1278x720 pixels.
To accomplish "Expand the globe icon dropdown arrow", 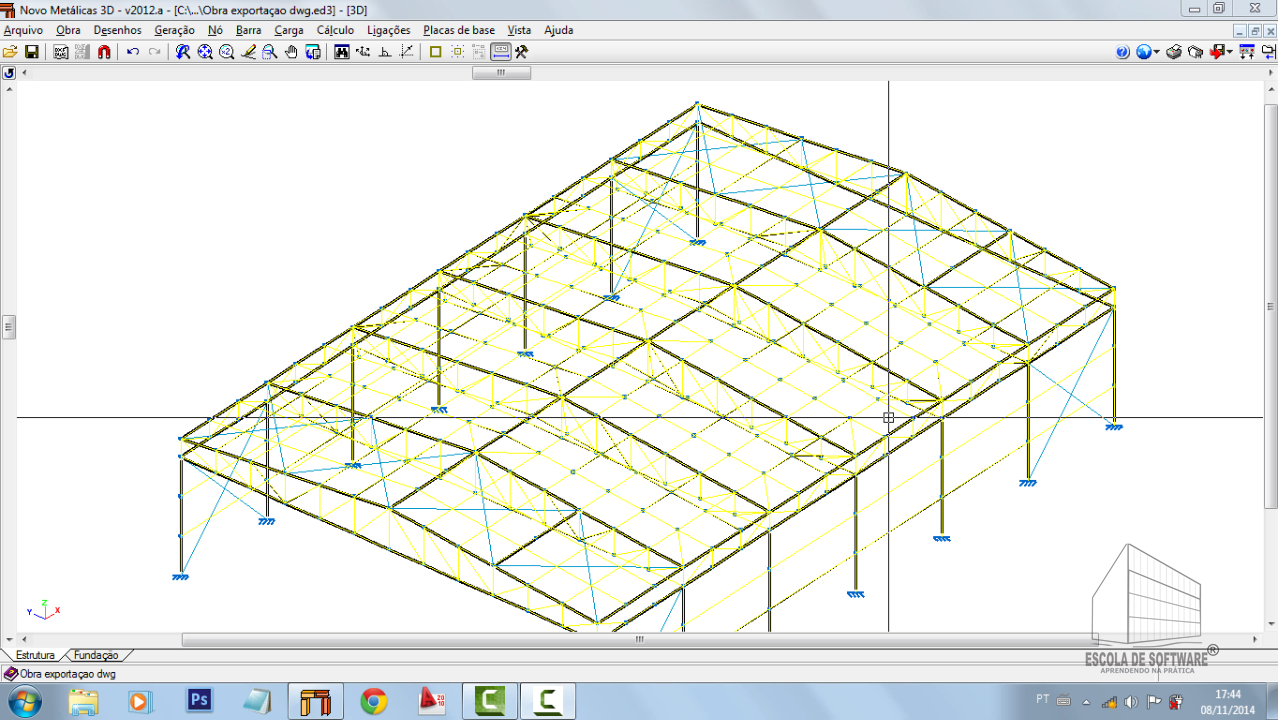I will (x=1157, y=52).
